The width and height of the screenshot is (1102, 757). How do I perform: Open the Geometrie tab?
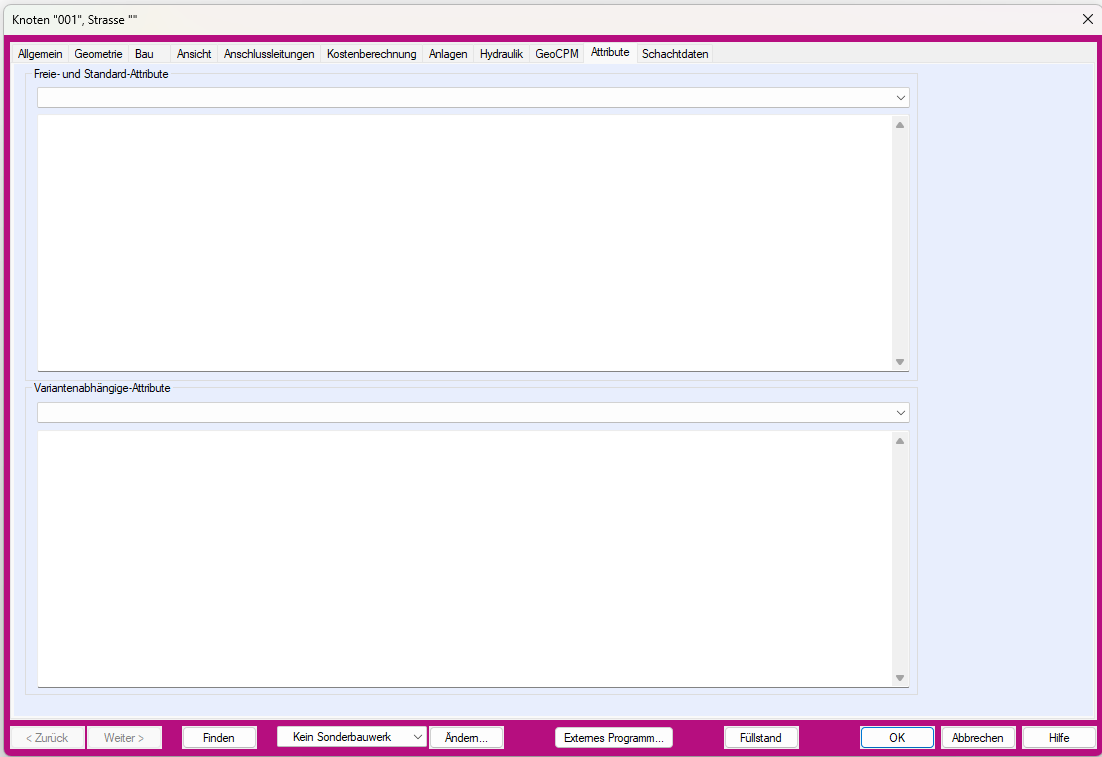click(x=98, y=54)
